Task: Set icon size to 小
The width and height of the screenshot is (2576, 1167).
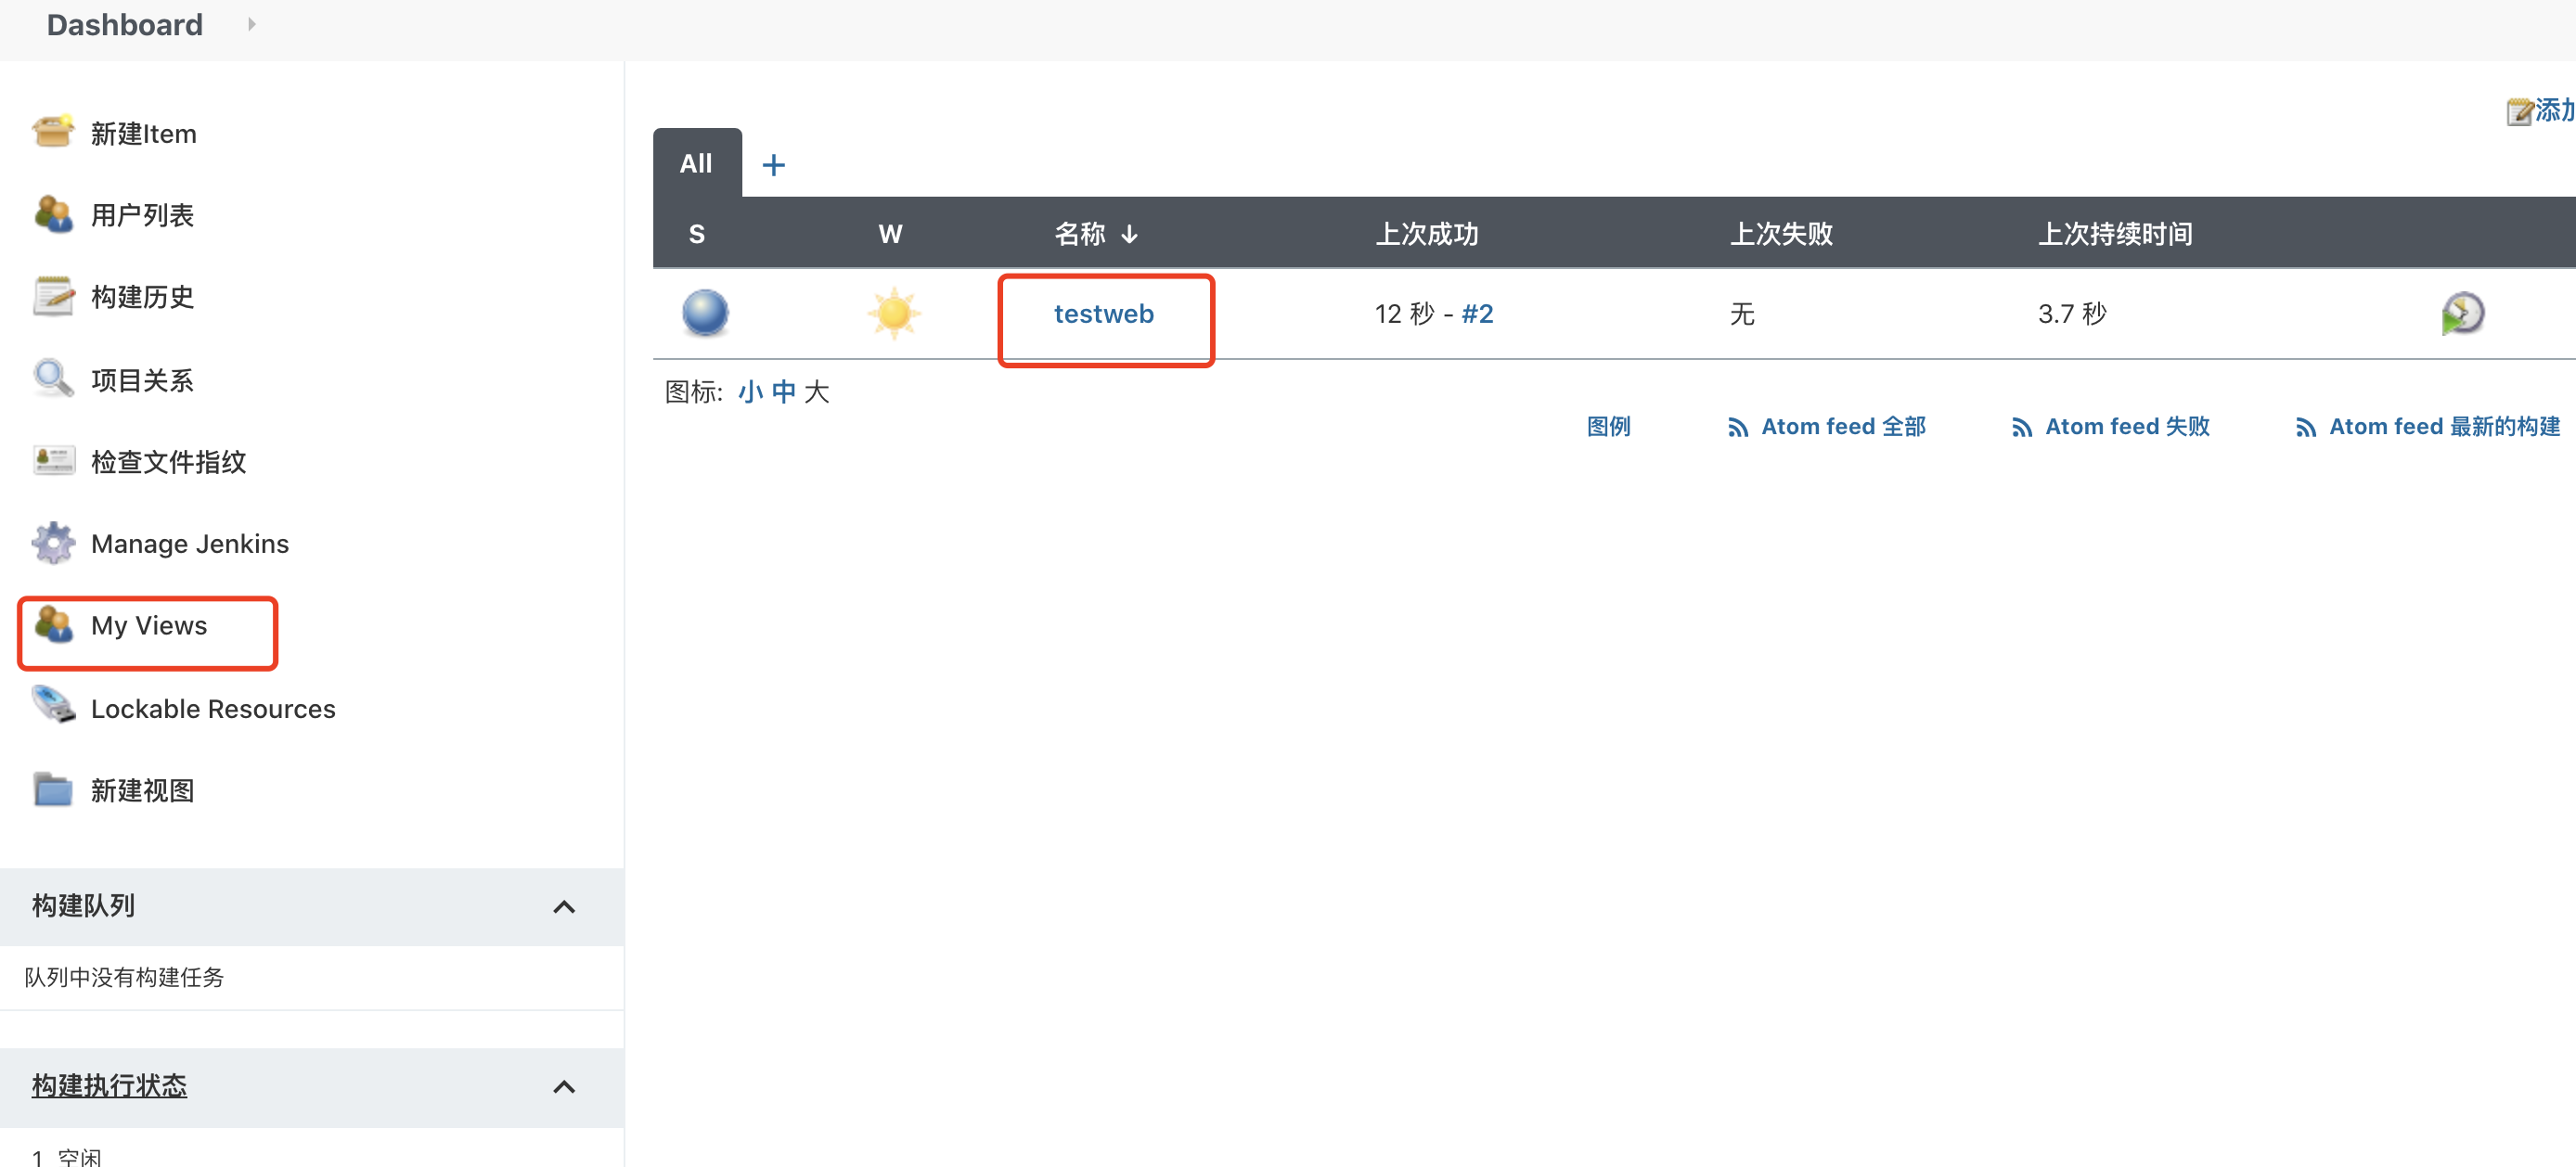Action: coord(750,391)
